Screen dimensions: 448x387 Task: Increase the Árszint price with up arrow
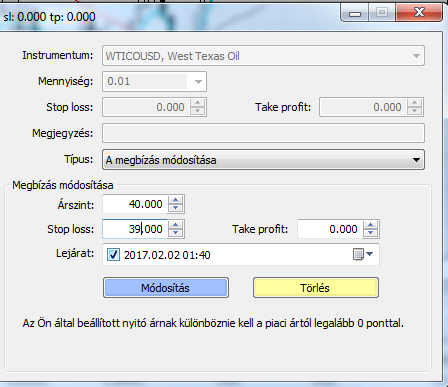(176, 200)
